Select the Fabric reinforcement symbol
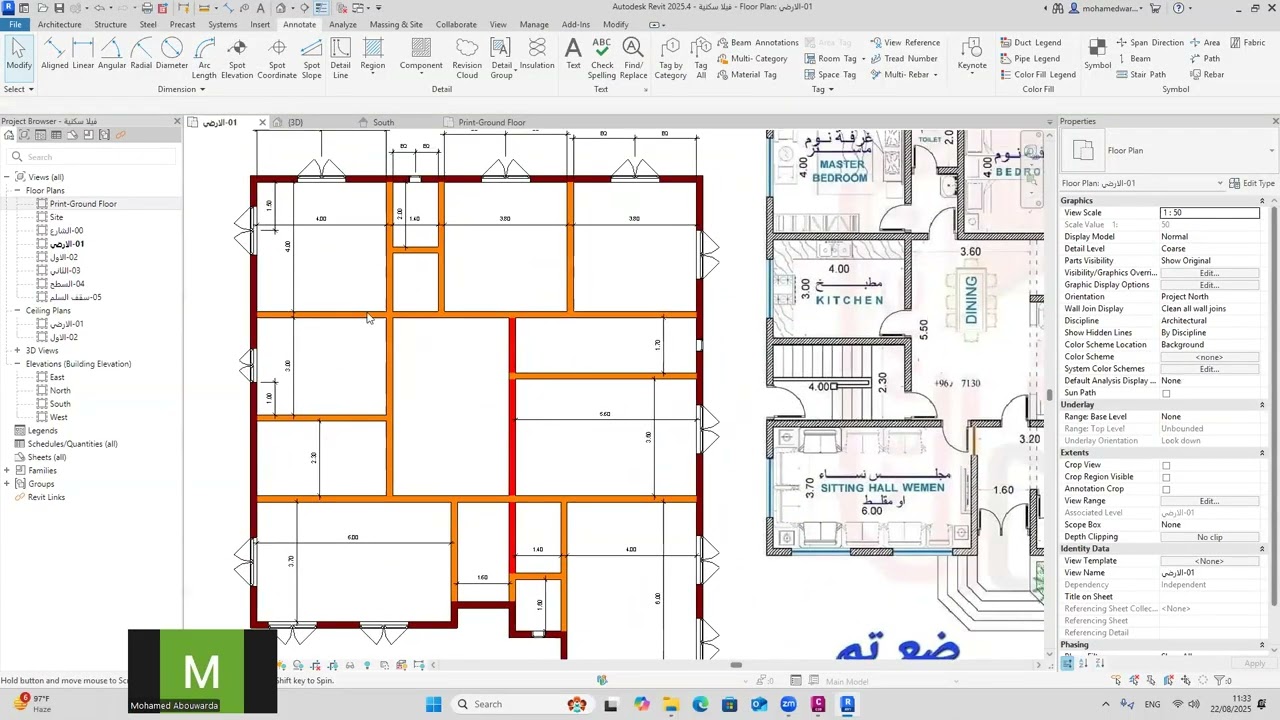Image resolution: width=1280 pixels, height=720 pixels. pos(1246,43)
